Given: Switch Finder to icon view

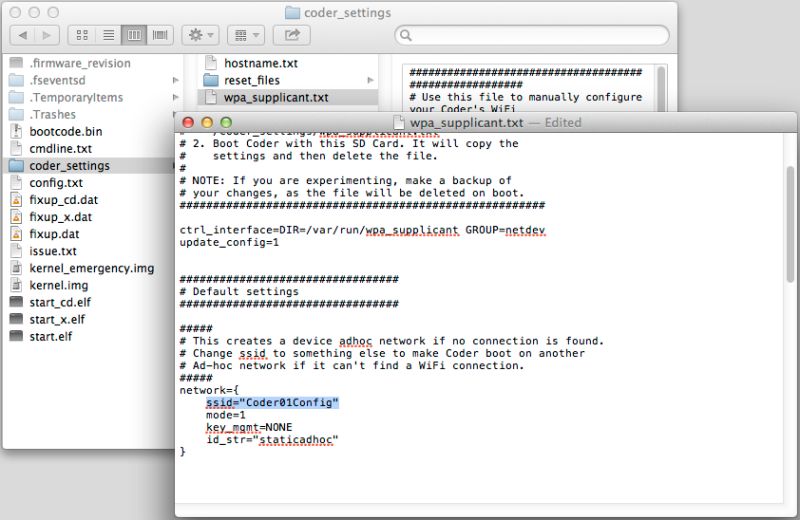Looking at the screenshot, I should point(82,35).
